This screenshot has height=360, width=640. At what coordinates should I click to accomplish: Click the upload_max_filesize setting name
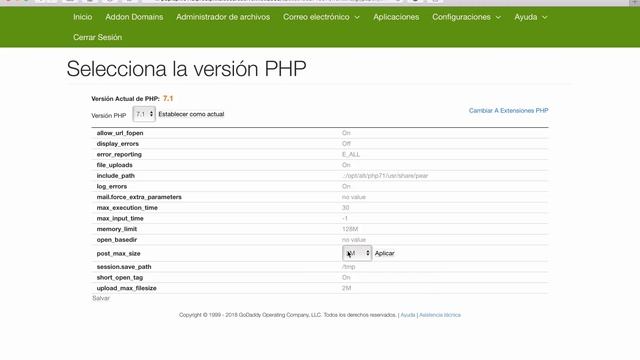[x=127, y=288]
